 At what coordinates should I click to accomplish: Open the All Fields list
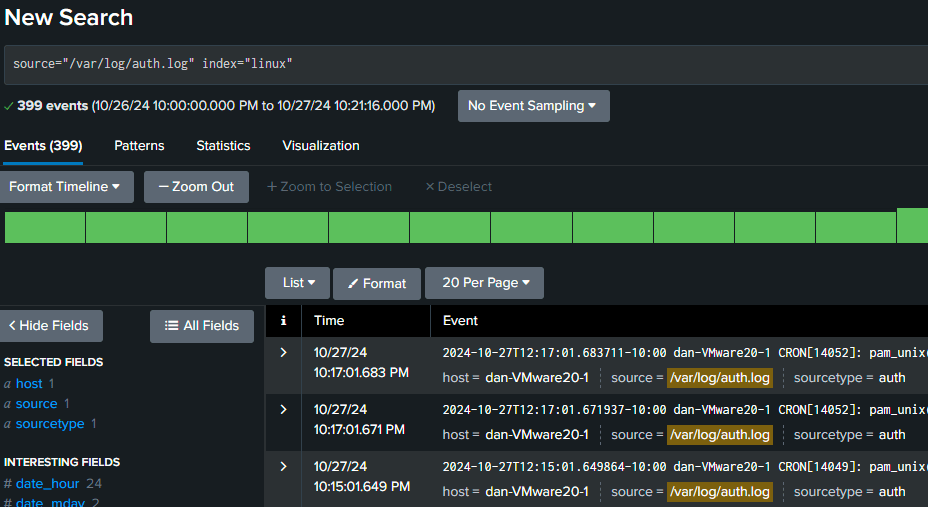click(x=202, y=326)
